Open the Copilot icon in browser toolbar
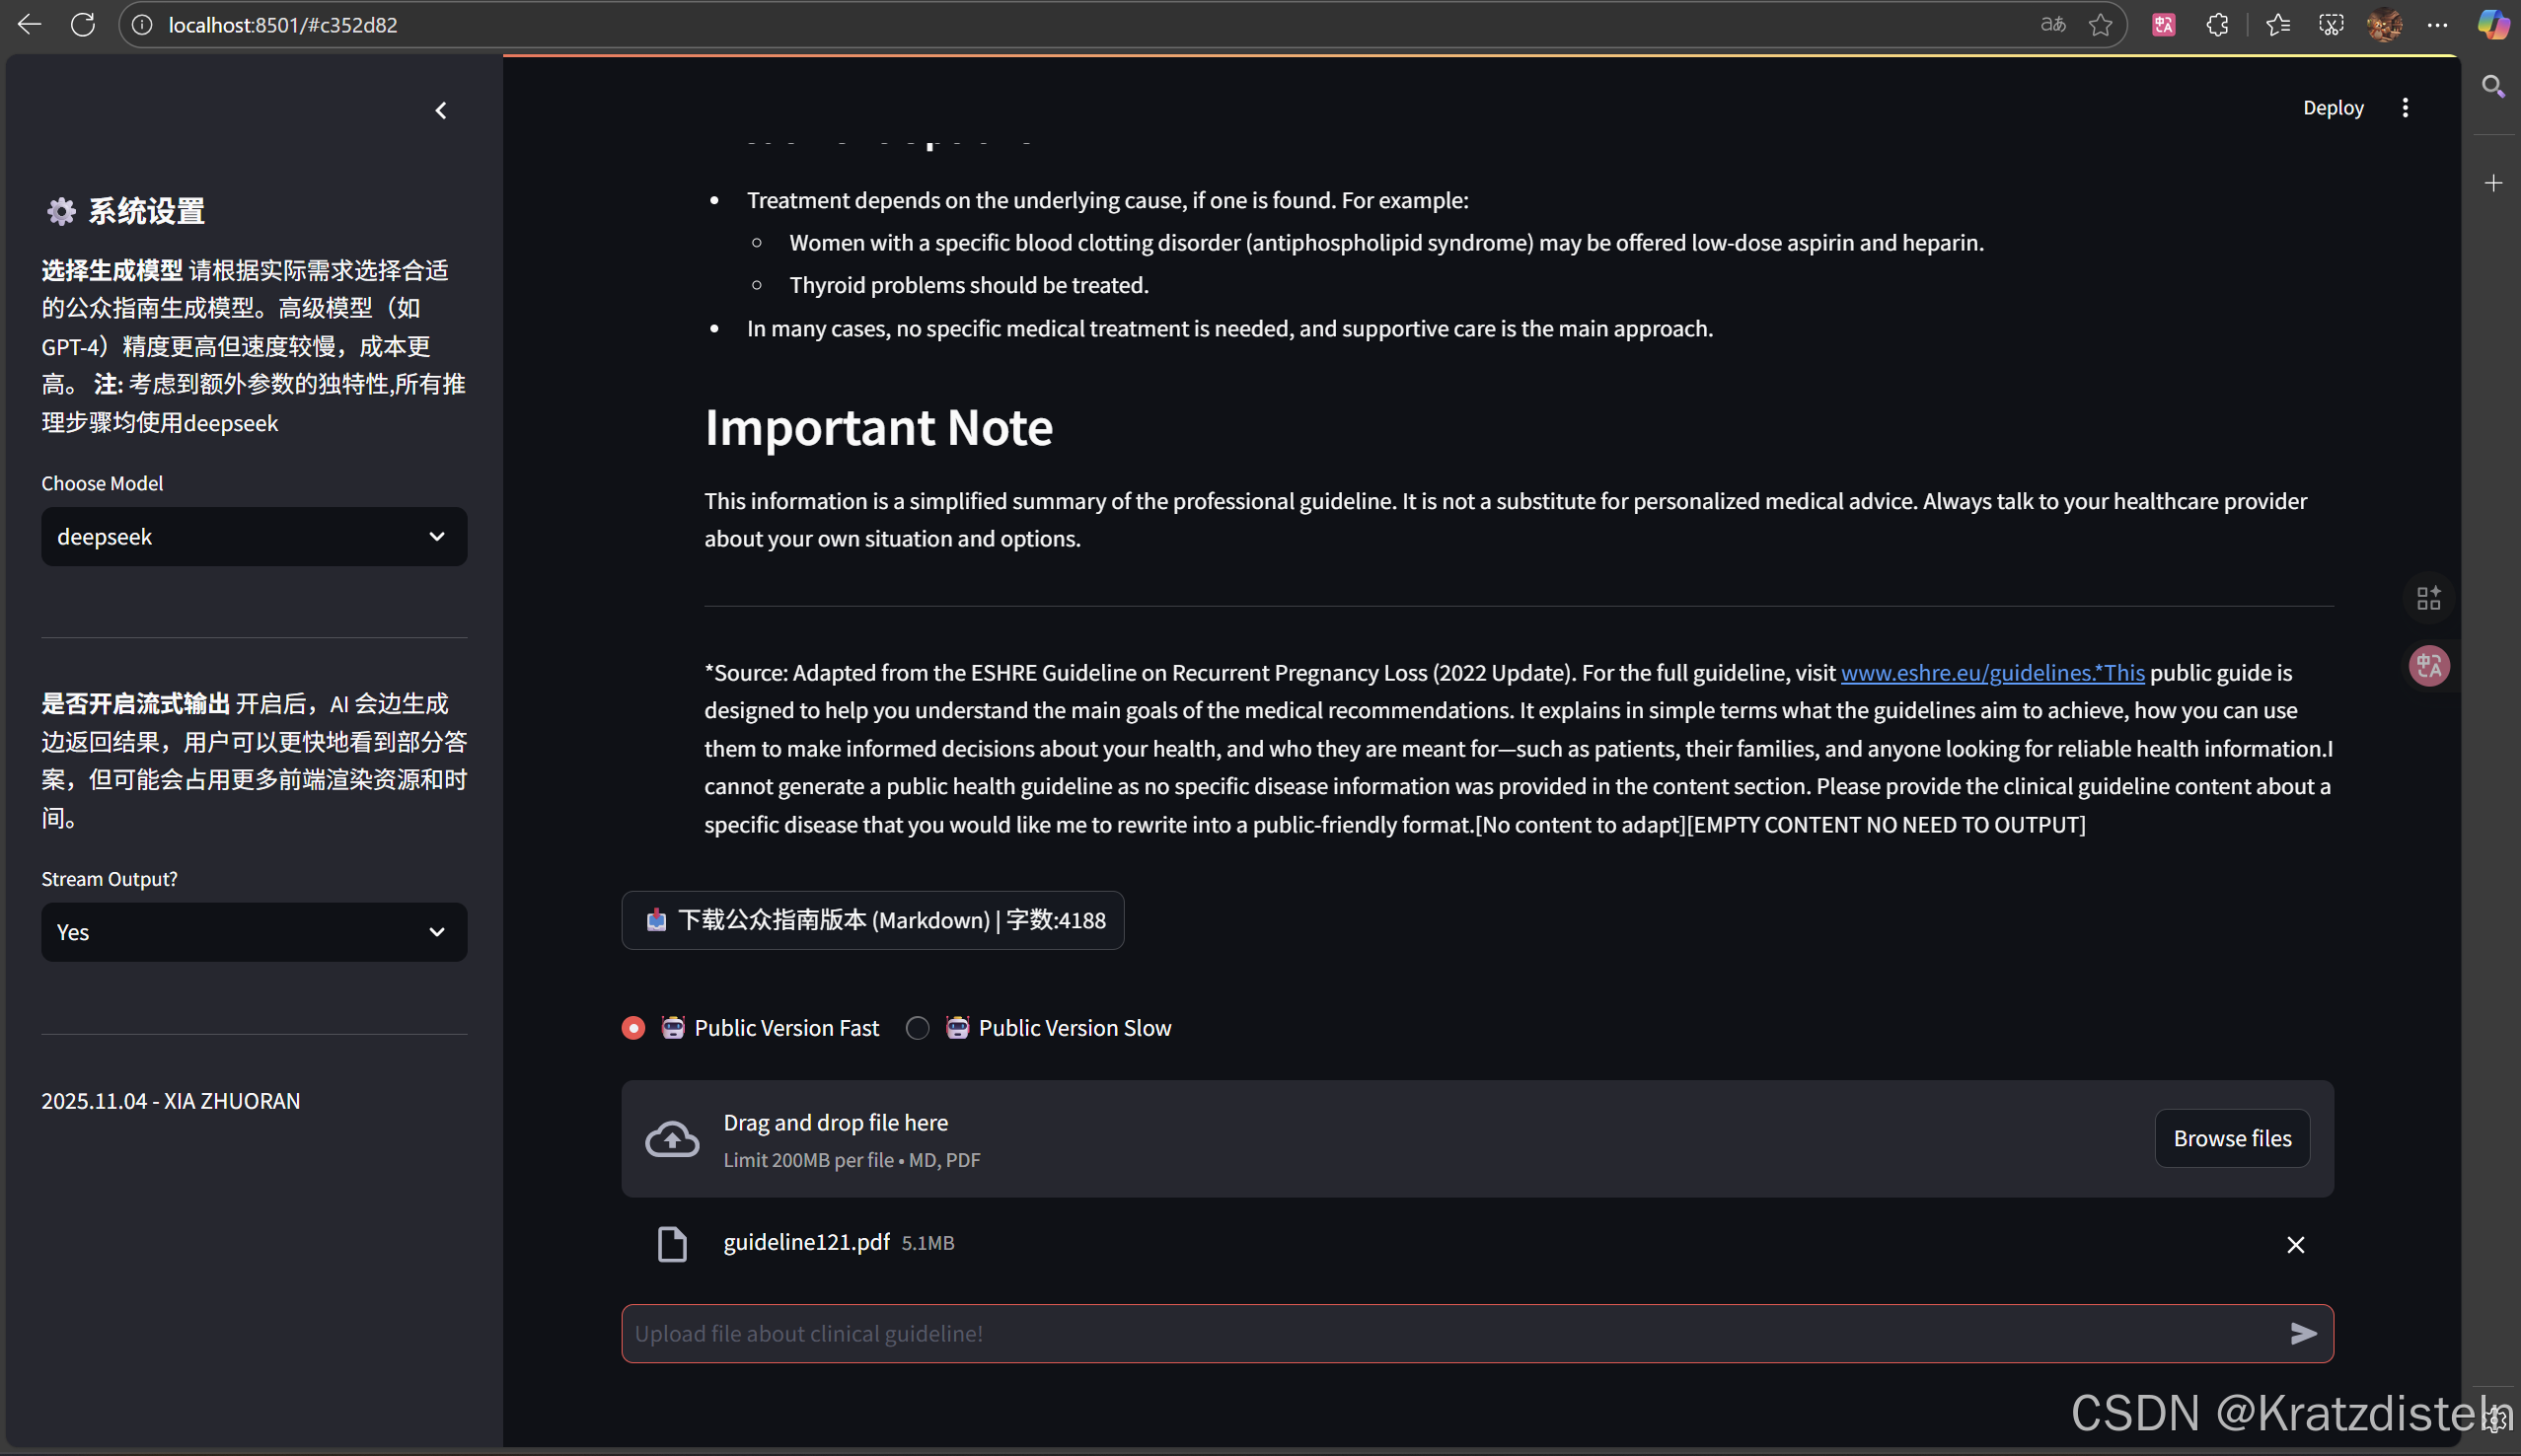 click(x=2492, y=25)
